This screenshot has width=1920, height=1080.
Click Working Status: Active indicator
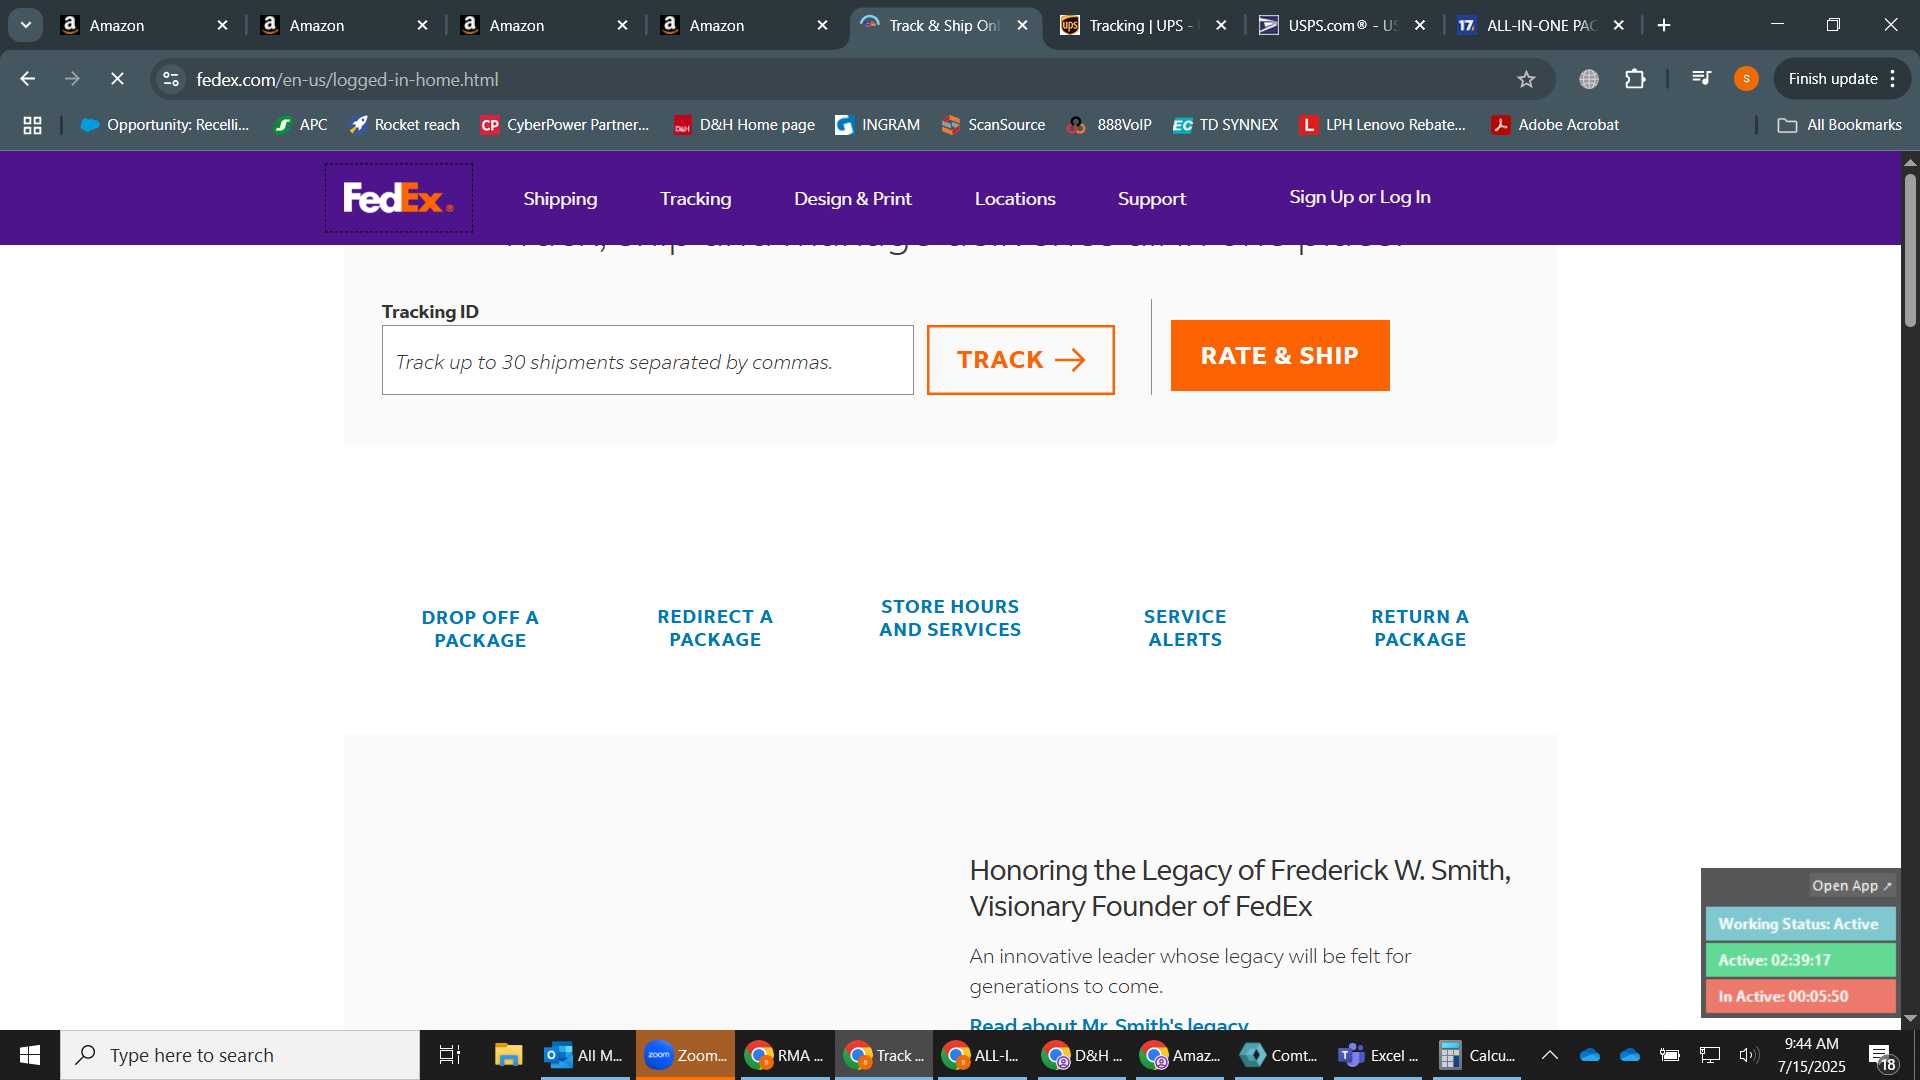(1800, 924)
